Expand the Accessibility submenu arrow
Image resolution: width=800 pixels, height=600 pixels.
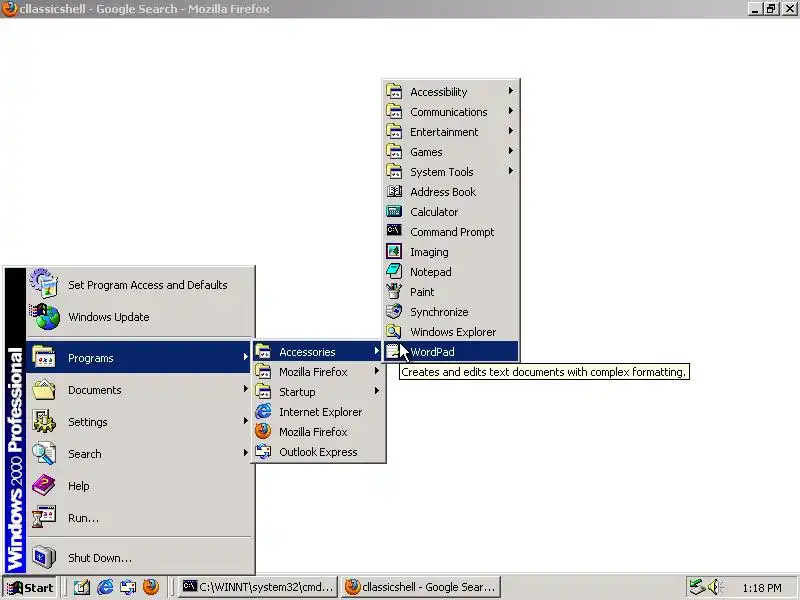510,91
